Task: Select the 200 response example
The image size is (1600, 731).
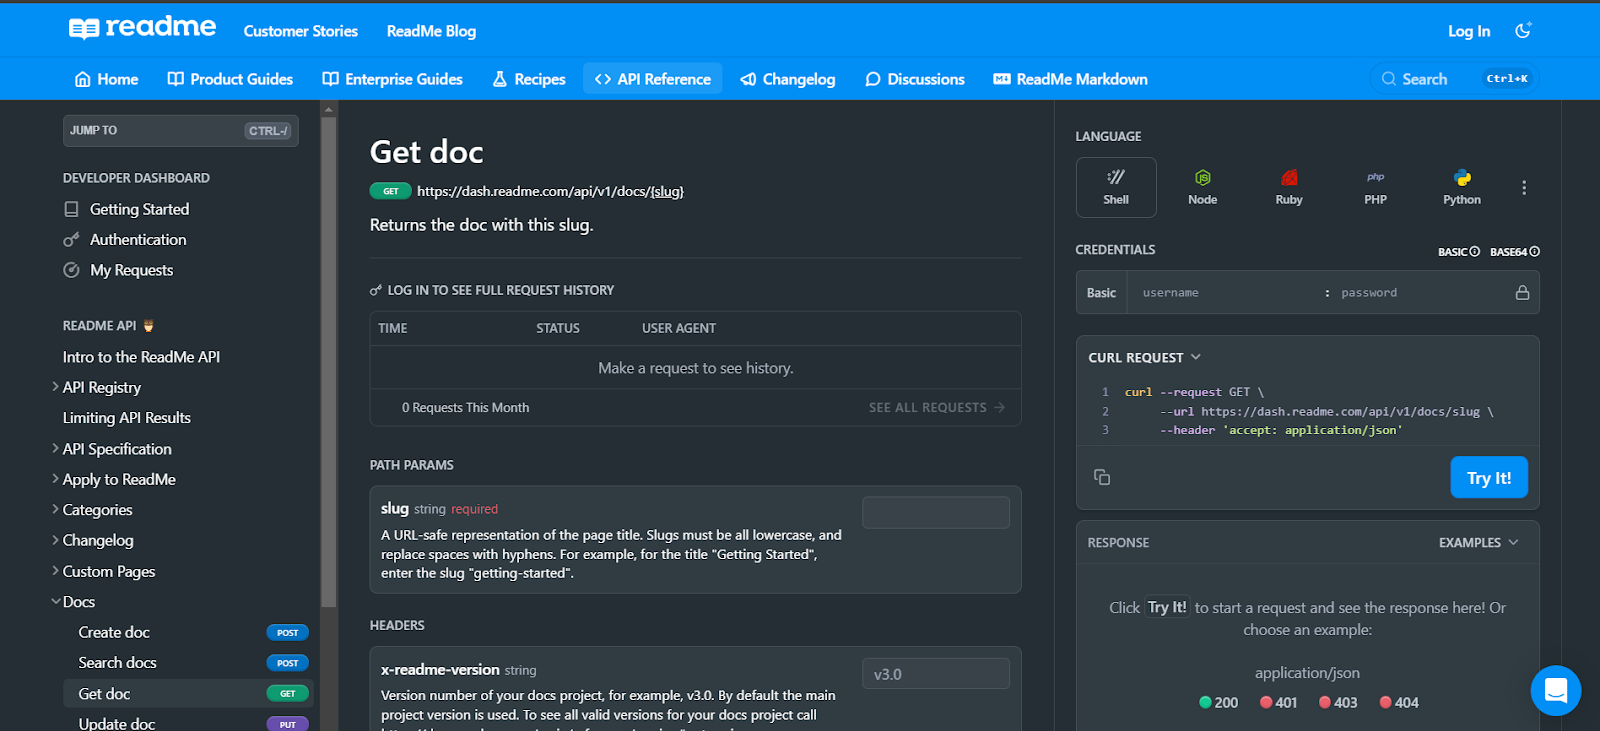Action: pyautogui.click(x=1218, y=702)
